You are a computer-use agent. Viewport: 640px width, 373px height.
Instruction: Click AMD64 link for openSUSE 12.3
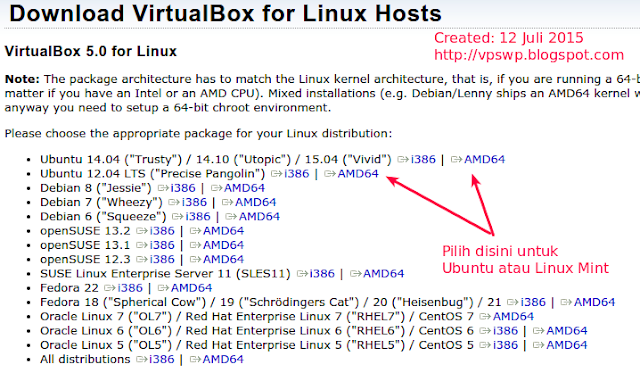[223, 259]
